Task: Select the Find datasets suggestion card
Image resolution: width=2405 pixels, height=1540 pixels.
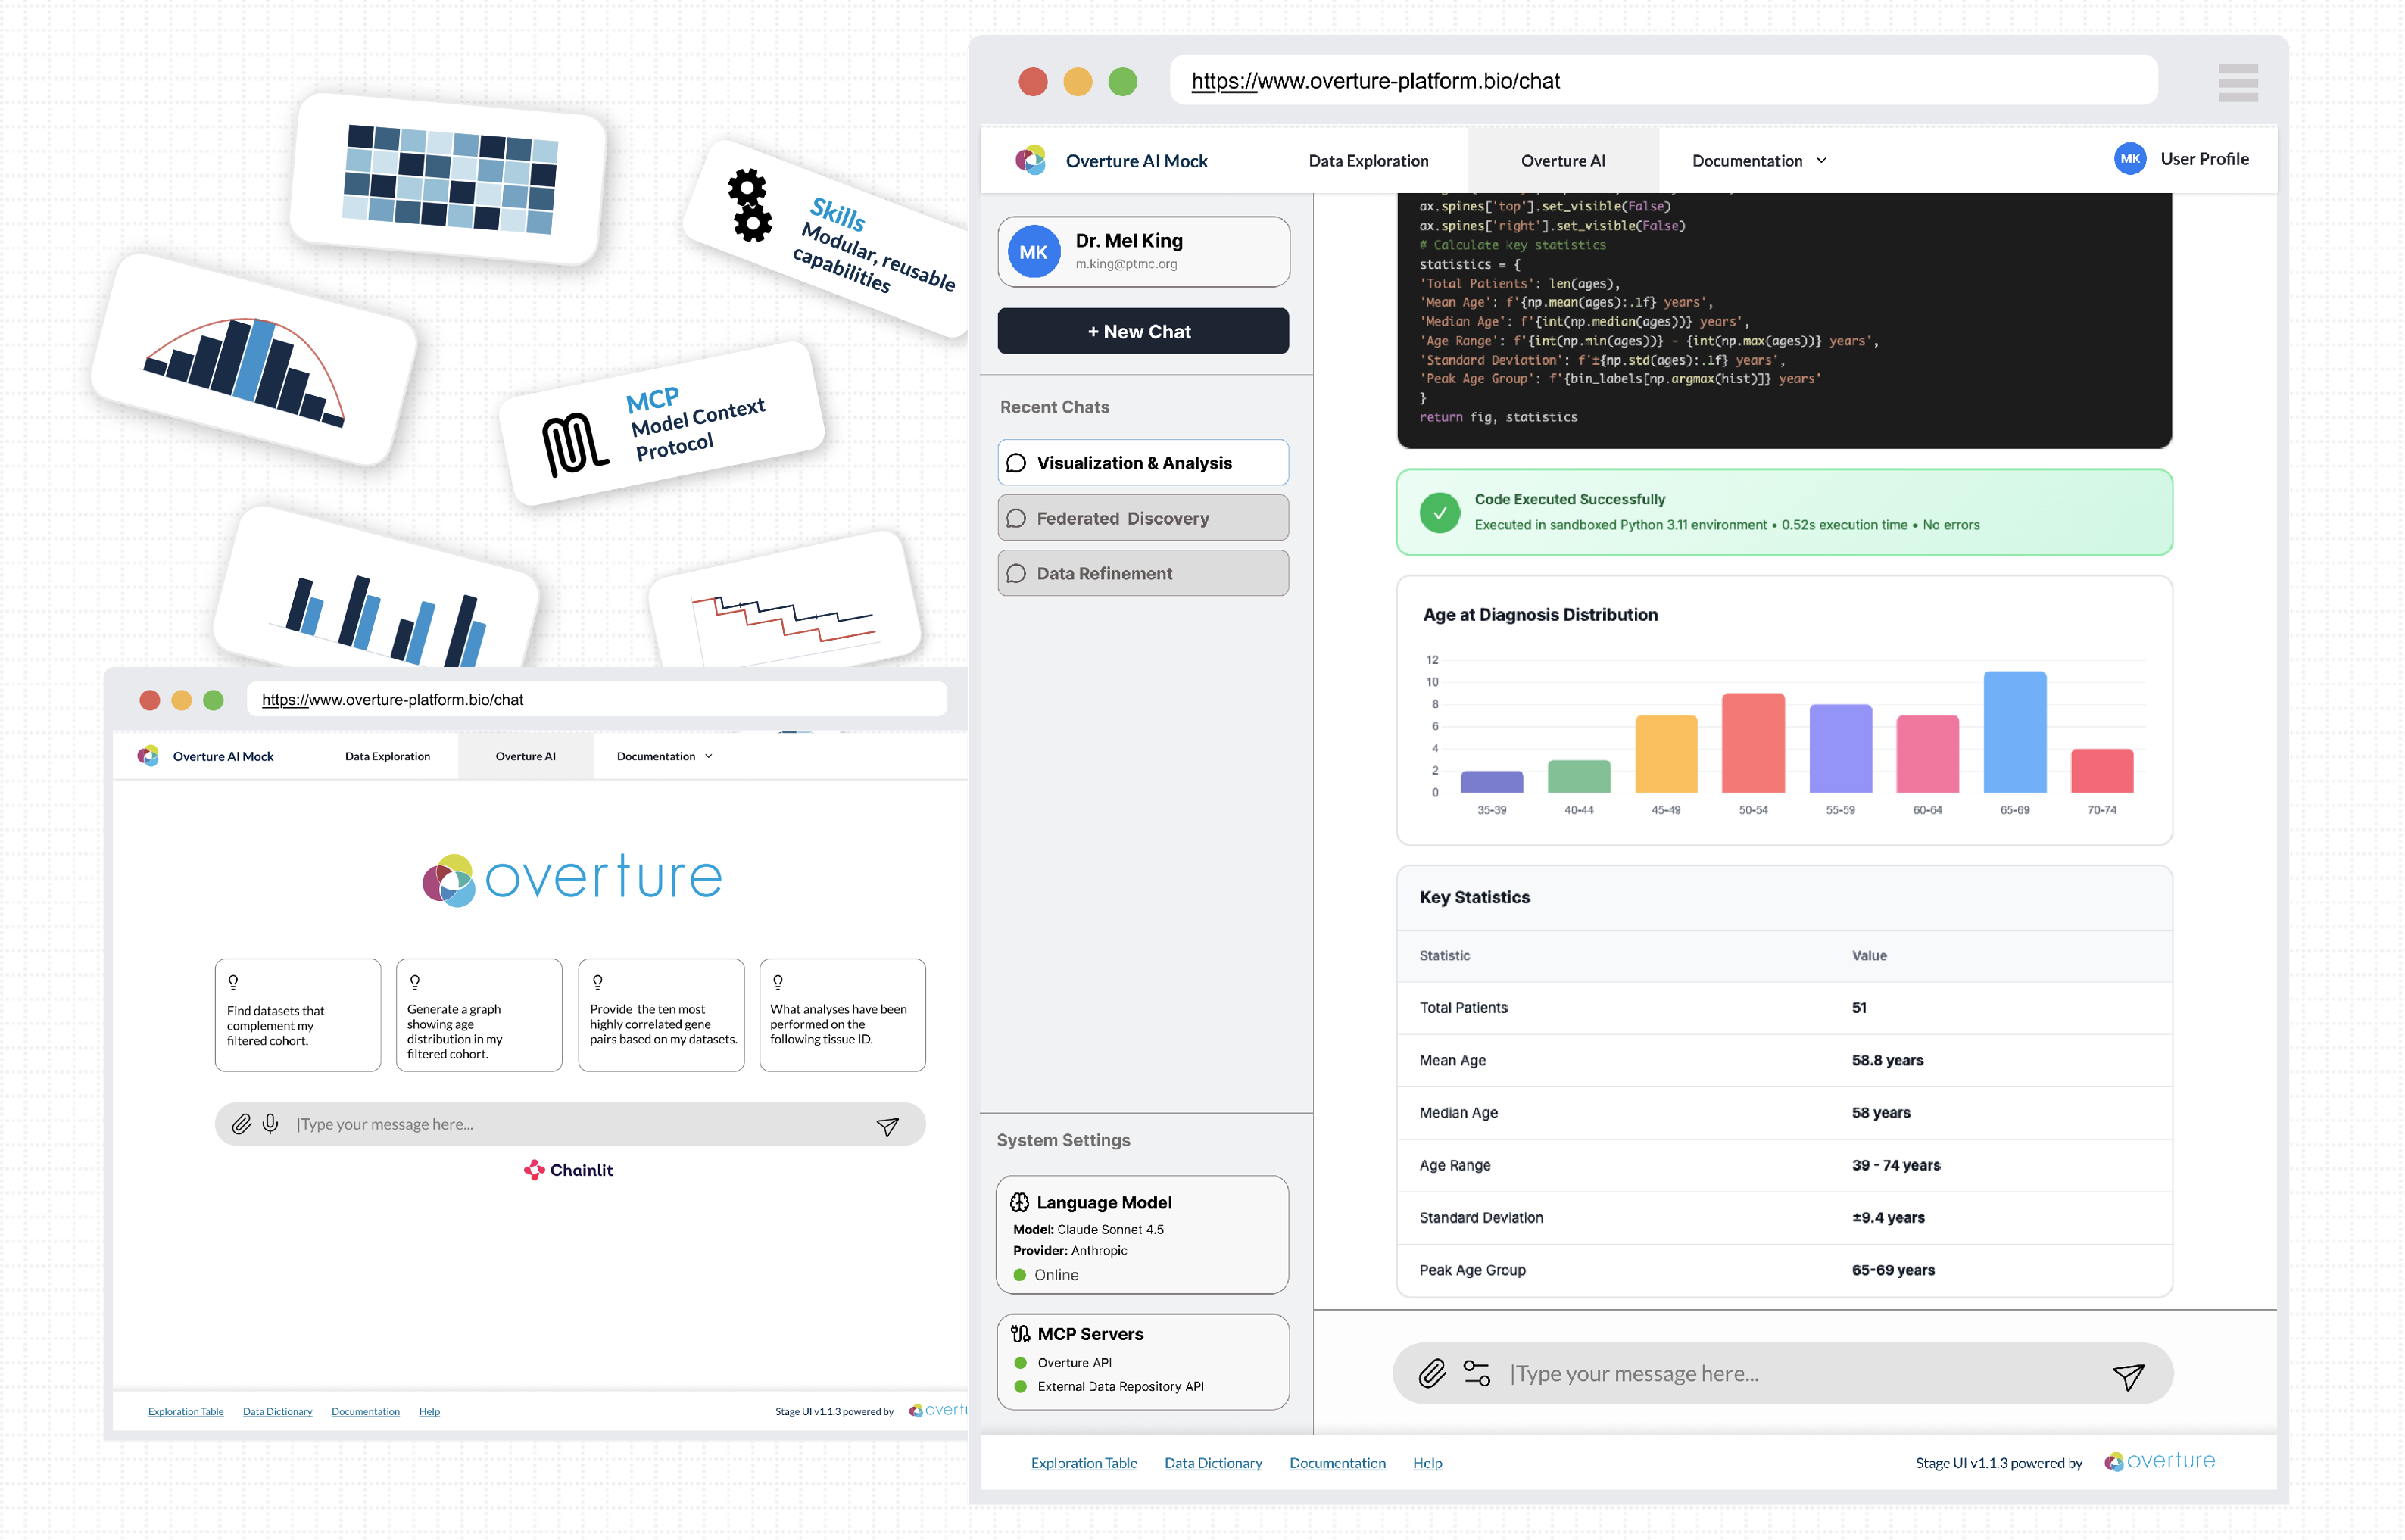Action: 297,1015
